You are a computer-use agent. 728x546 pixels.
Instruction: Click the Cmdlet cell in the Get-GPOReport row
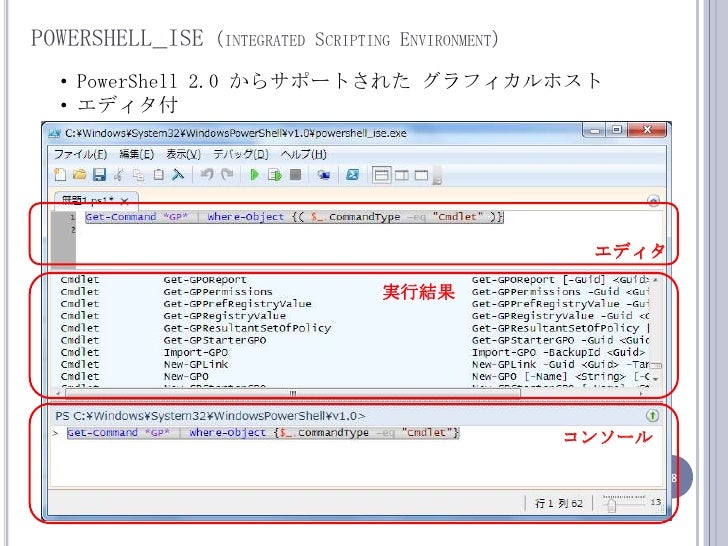pyautogui.click(x=80, y=280)
